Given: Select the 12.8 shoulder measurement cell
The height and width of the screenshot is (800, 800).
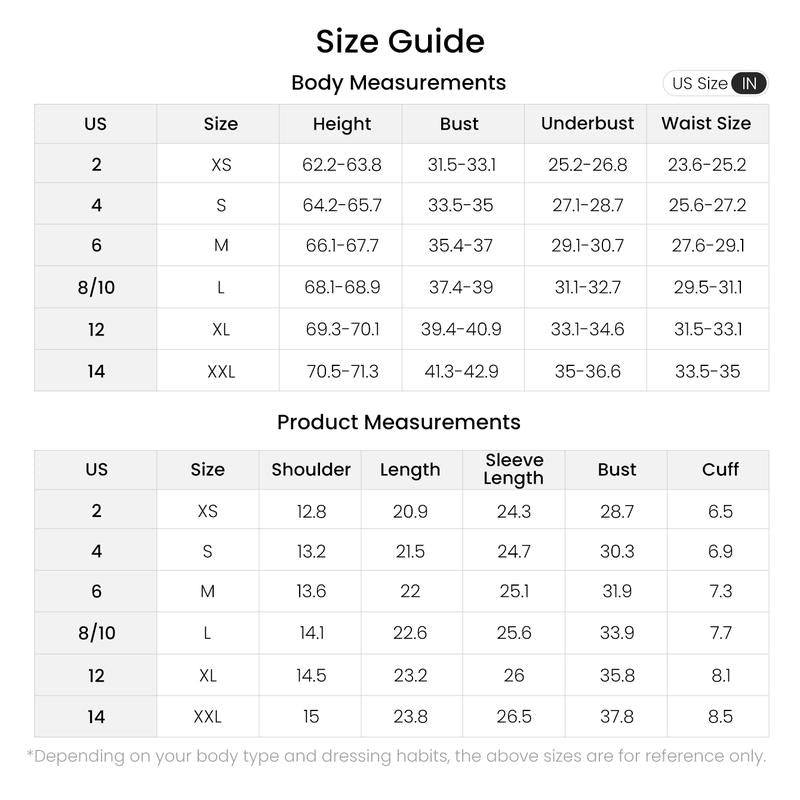Looking at the screenshot, I should pyautogui.click(x=311, y=511).
